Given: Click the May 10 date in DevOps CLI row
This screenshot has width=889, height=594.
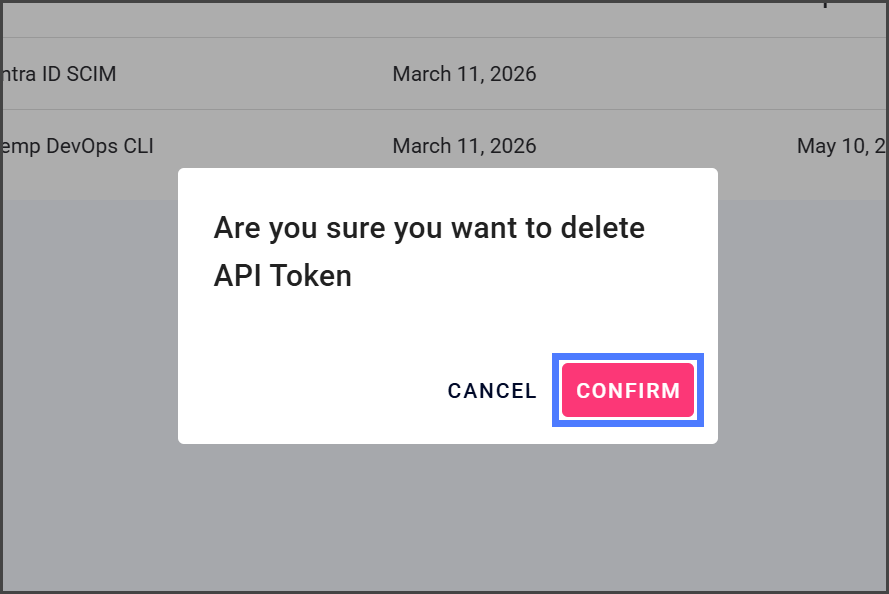Looking at the screenshot, I should pyautogui.click(x=841, y=146).
